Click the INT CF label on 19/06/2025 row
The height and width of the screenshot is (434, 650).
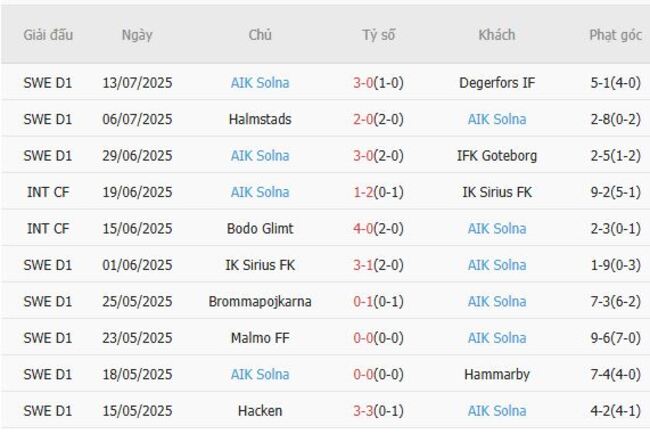pos(48,192)
